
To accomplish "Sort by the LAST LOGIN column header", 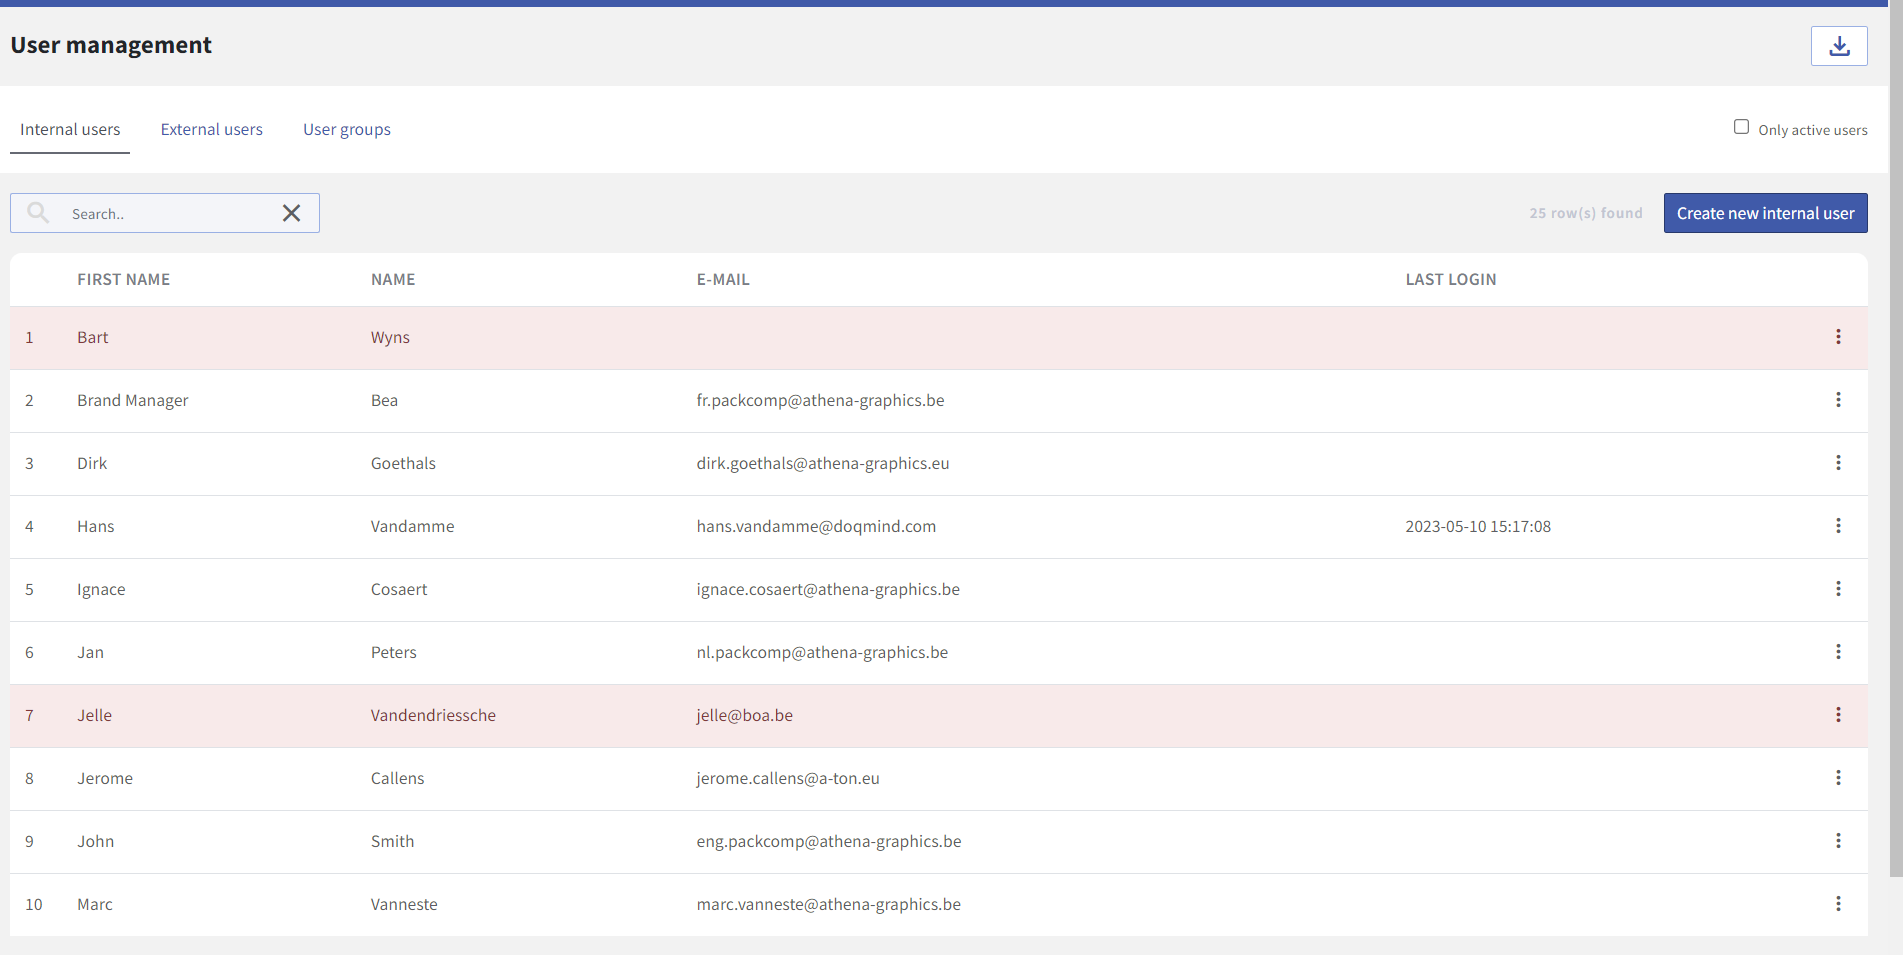I will tap(1450, 280).
